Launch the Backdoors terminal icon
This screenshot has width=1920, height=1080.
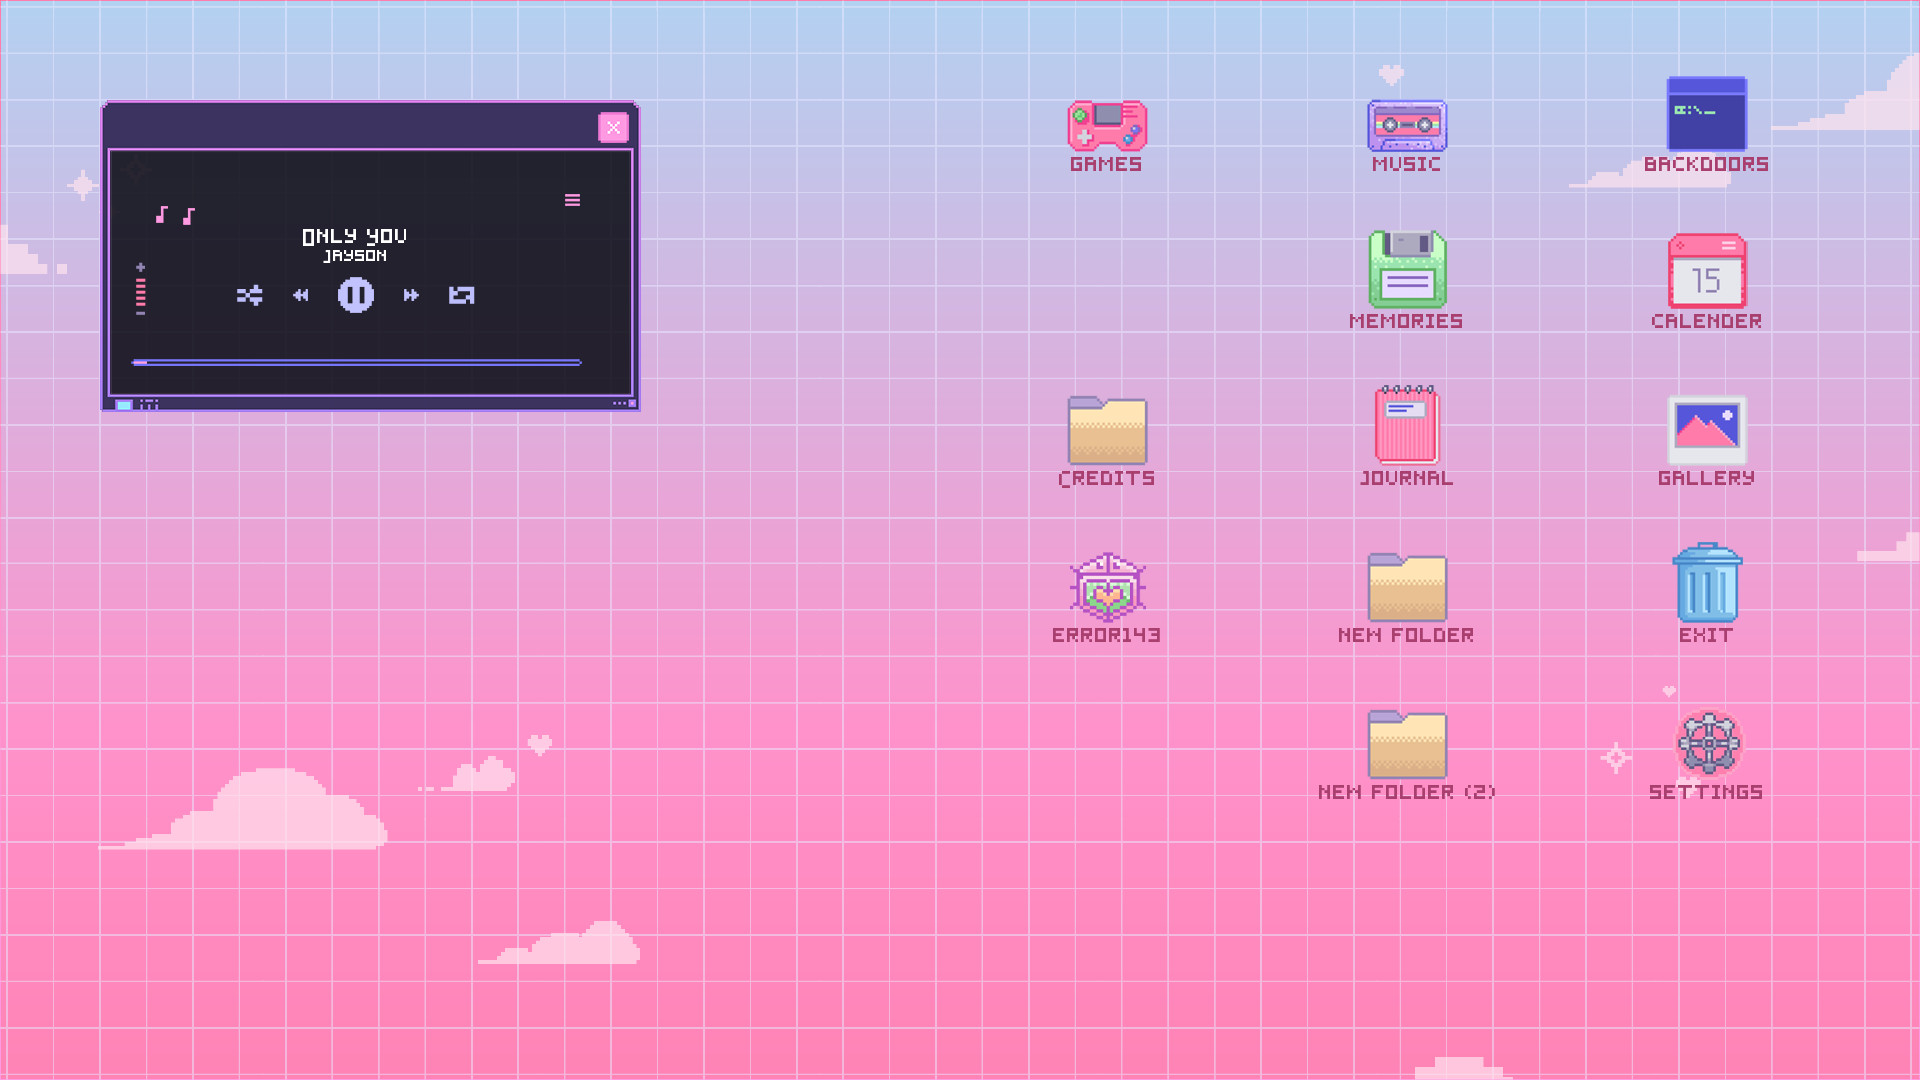[x=1706, y=112]
